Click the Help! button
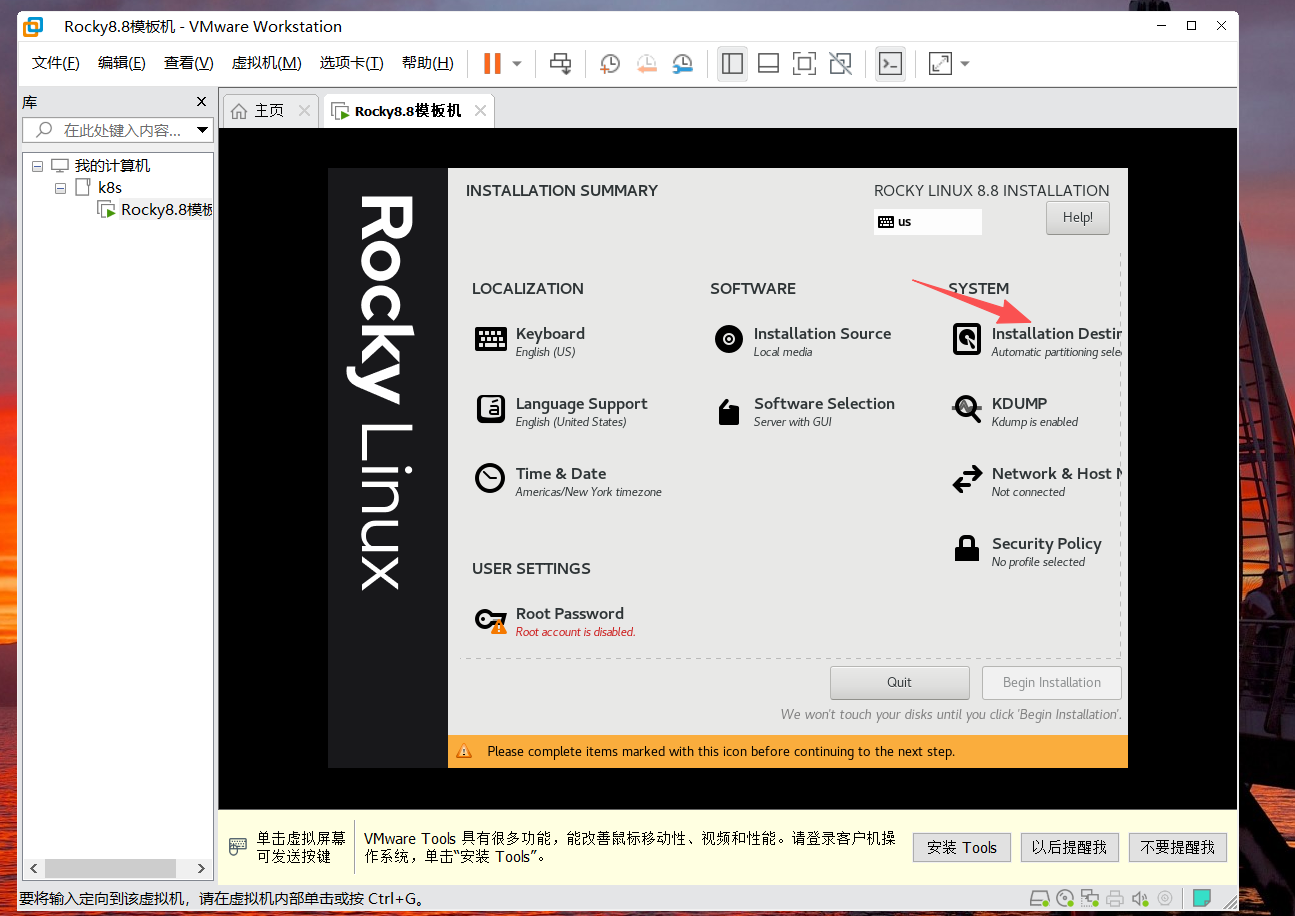The width and height of the screenshot is (1295, 916). pyautogui.click(x=1078, y=218)
